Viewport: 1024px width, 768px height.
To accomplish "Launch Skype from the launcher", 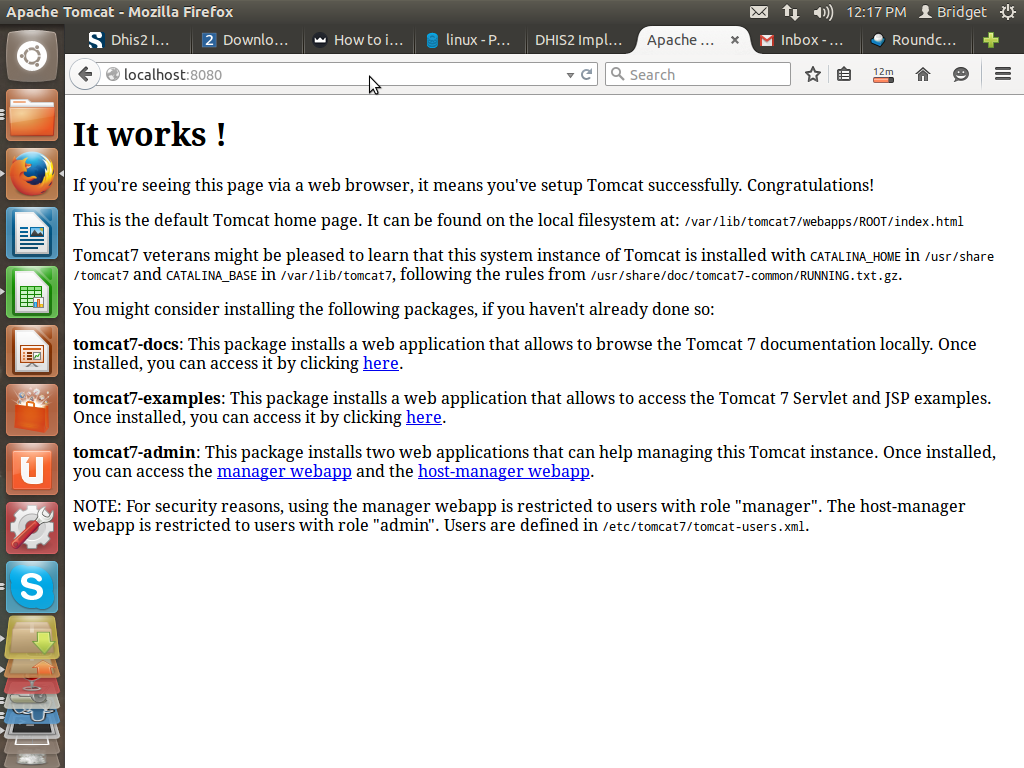I will (31, 586).
